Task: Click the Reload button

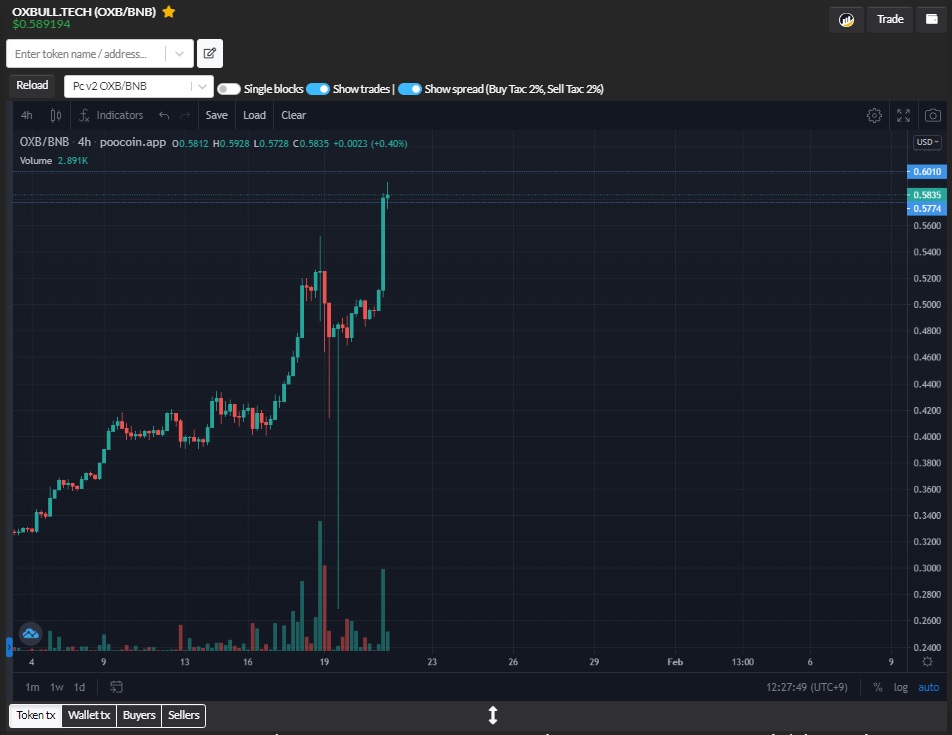Action: pos(32,86)
